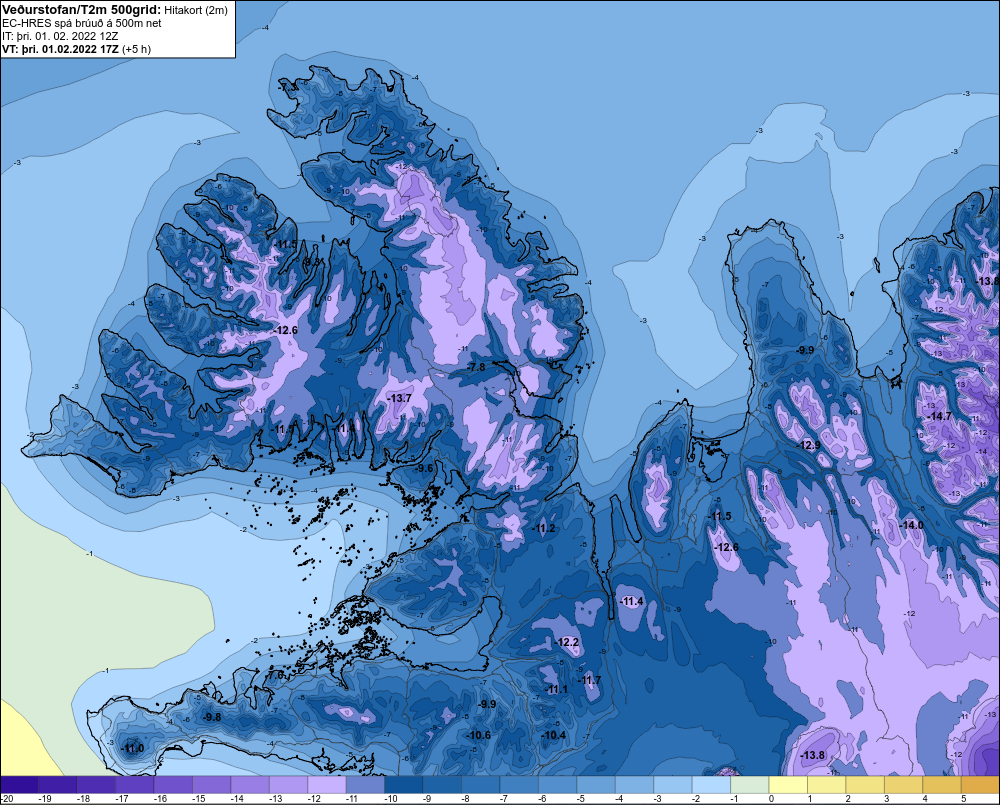1000x805 pixels.
Task: Select the orange legend swatch right of 5
Action: click(980, 785)
